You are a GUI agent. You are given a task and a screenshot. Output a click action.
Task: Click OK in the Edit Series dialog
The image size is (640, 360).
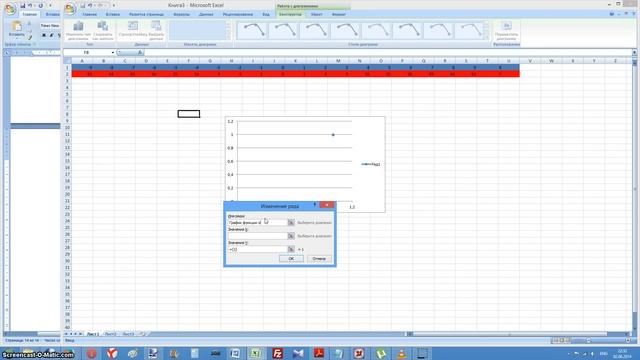point(291,259)
